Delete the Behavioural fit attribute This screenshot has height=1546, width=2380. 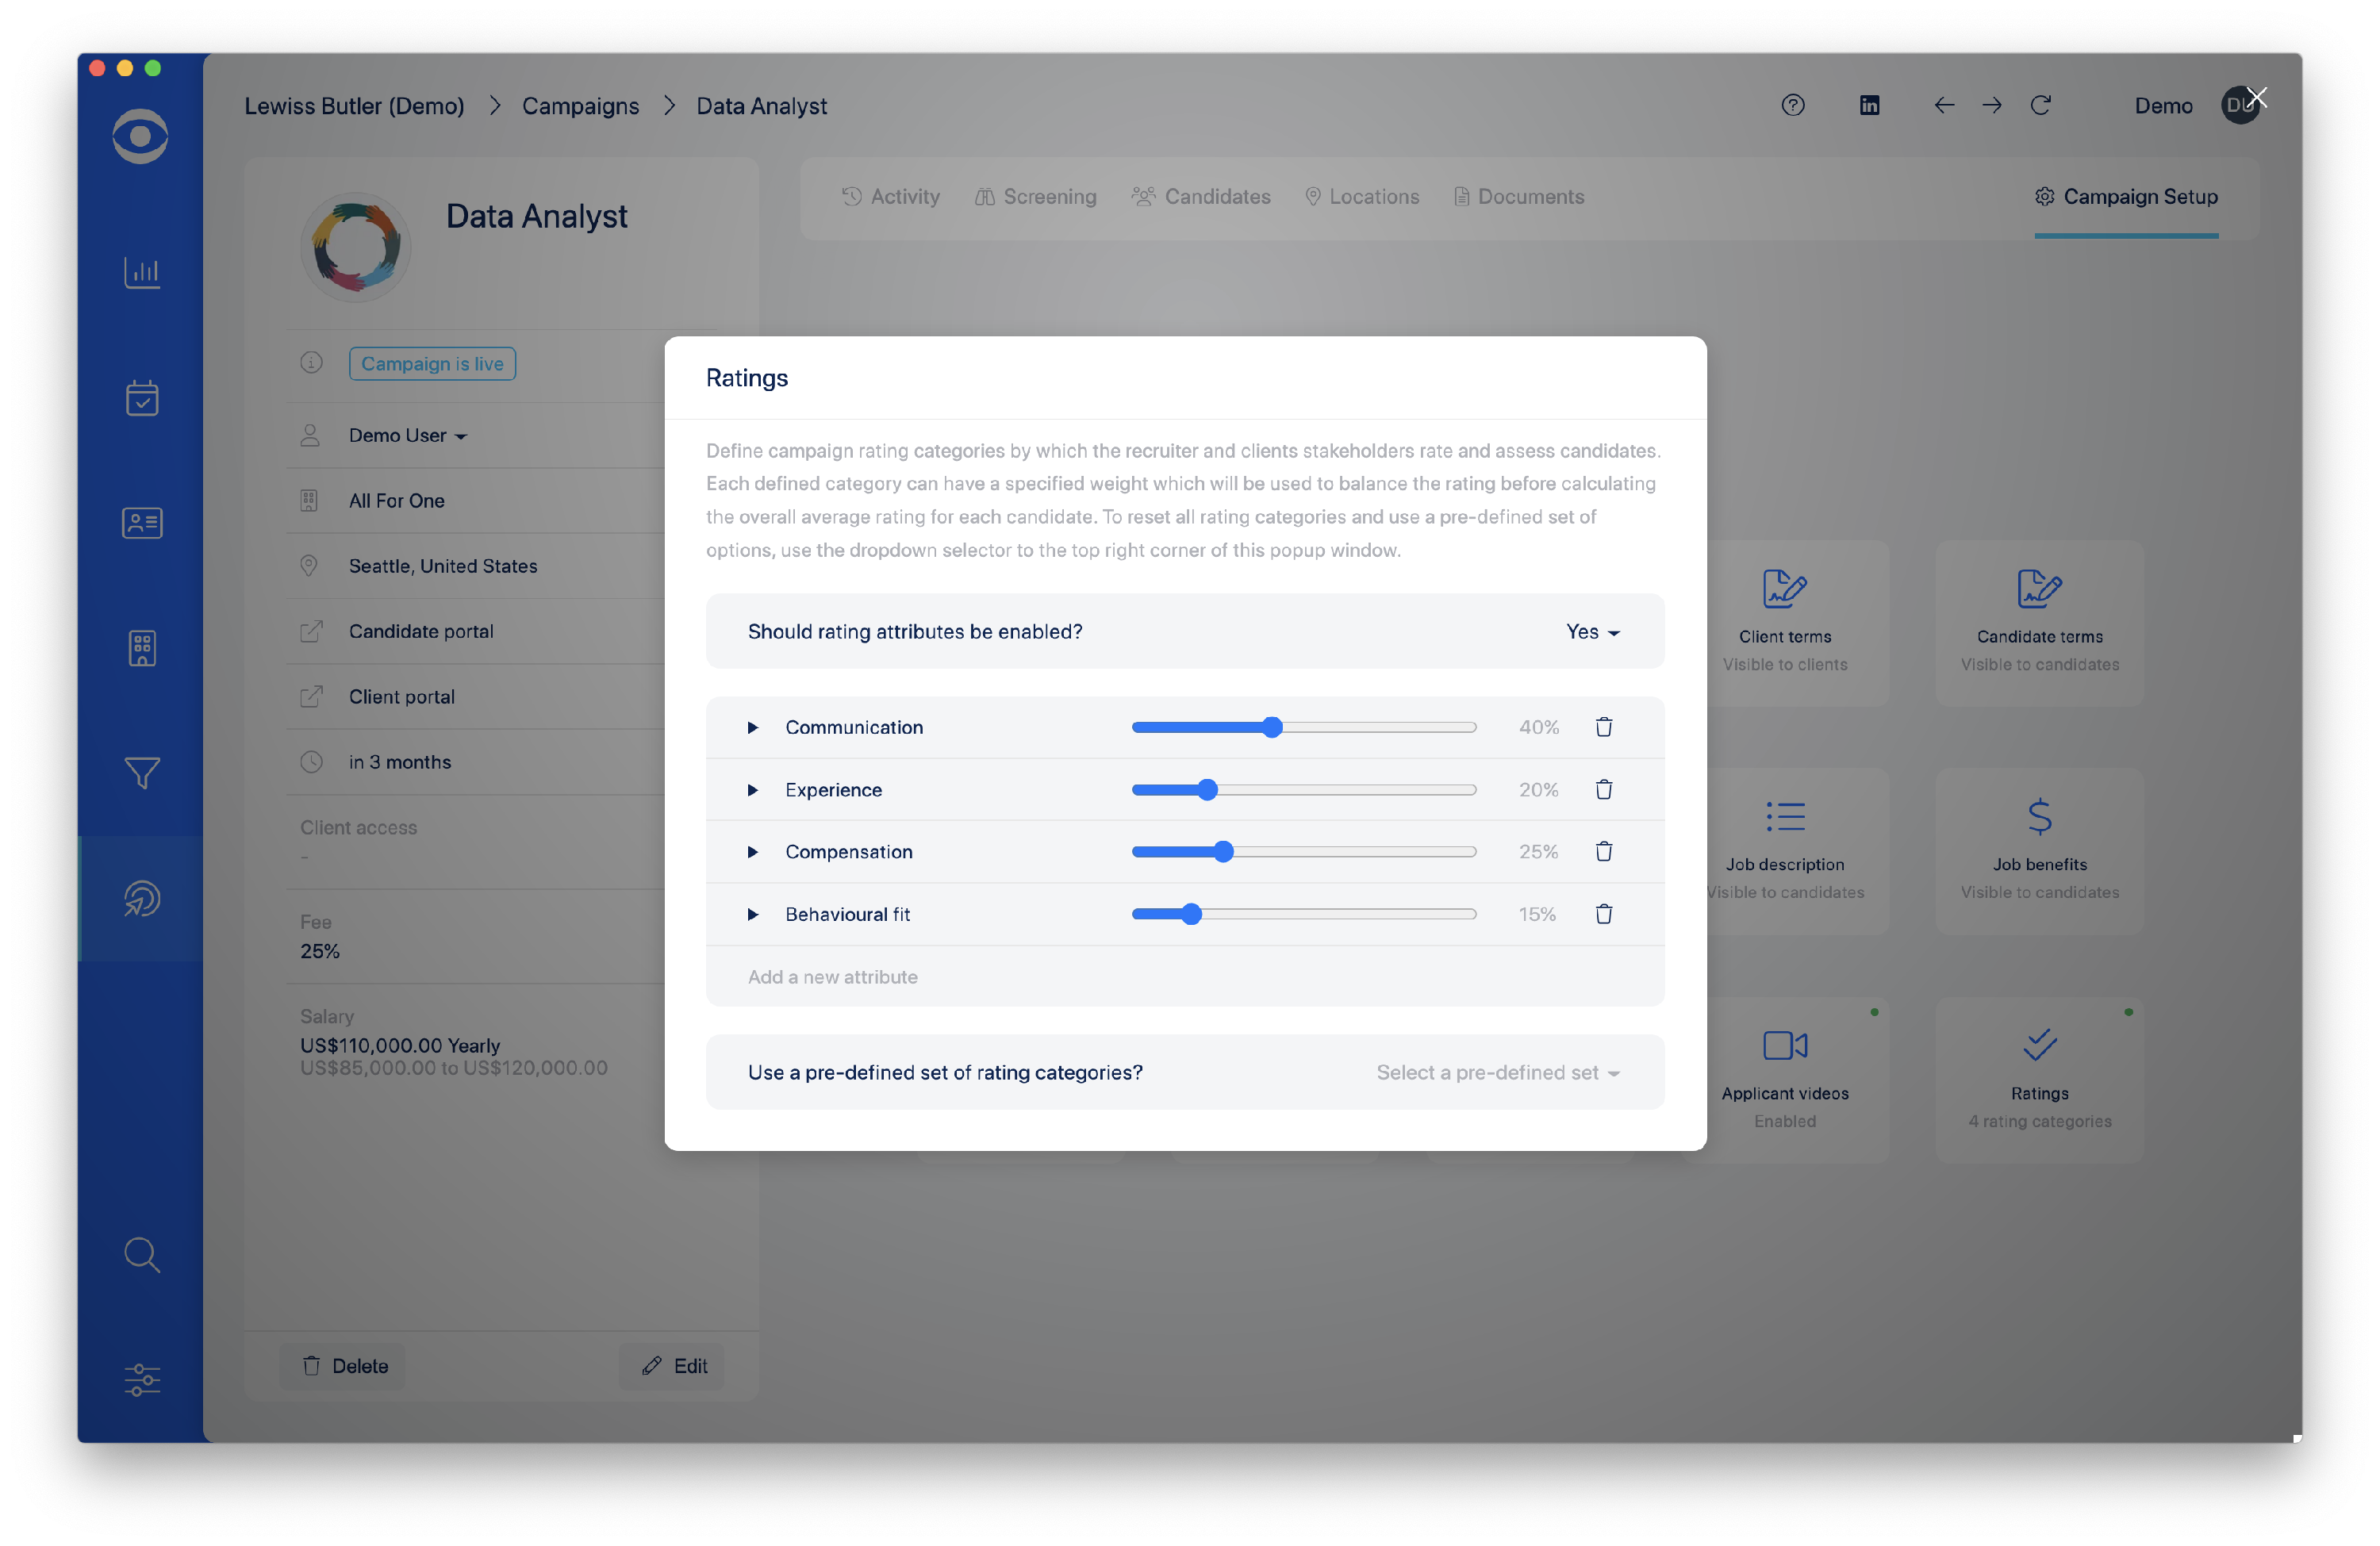coord(1603,914)
